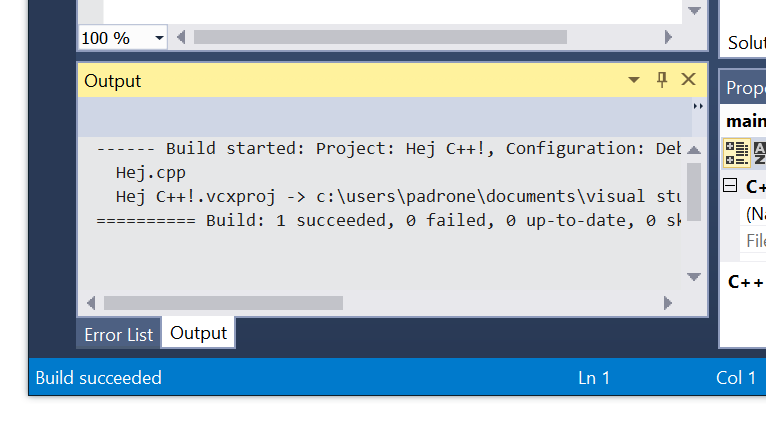This screenshot has height=431, width=766.
Task: Open the Output window position dropdown arrow
Action: 634,80
